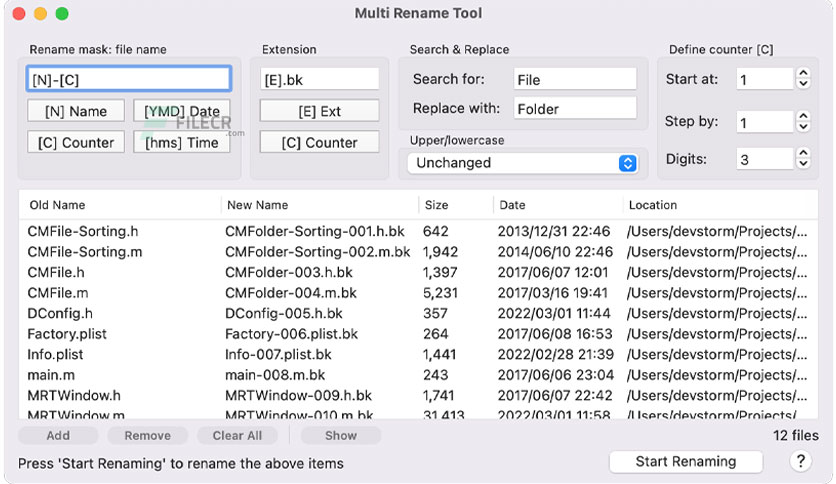Minimize the window with yellow button
This screenshot has width=836, height=484.
click(41, 13)
